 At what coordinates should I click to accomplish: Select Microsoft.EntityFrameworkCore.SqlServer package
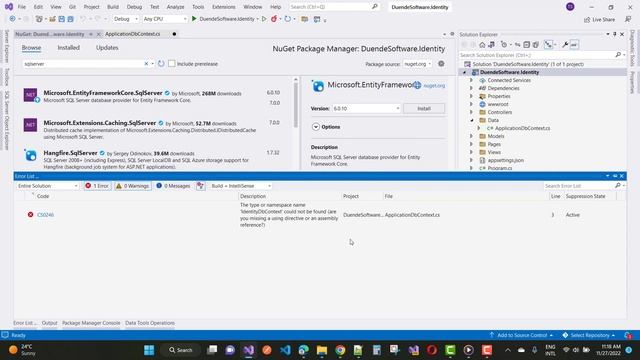click(x=154, y=96)
